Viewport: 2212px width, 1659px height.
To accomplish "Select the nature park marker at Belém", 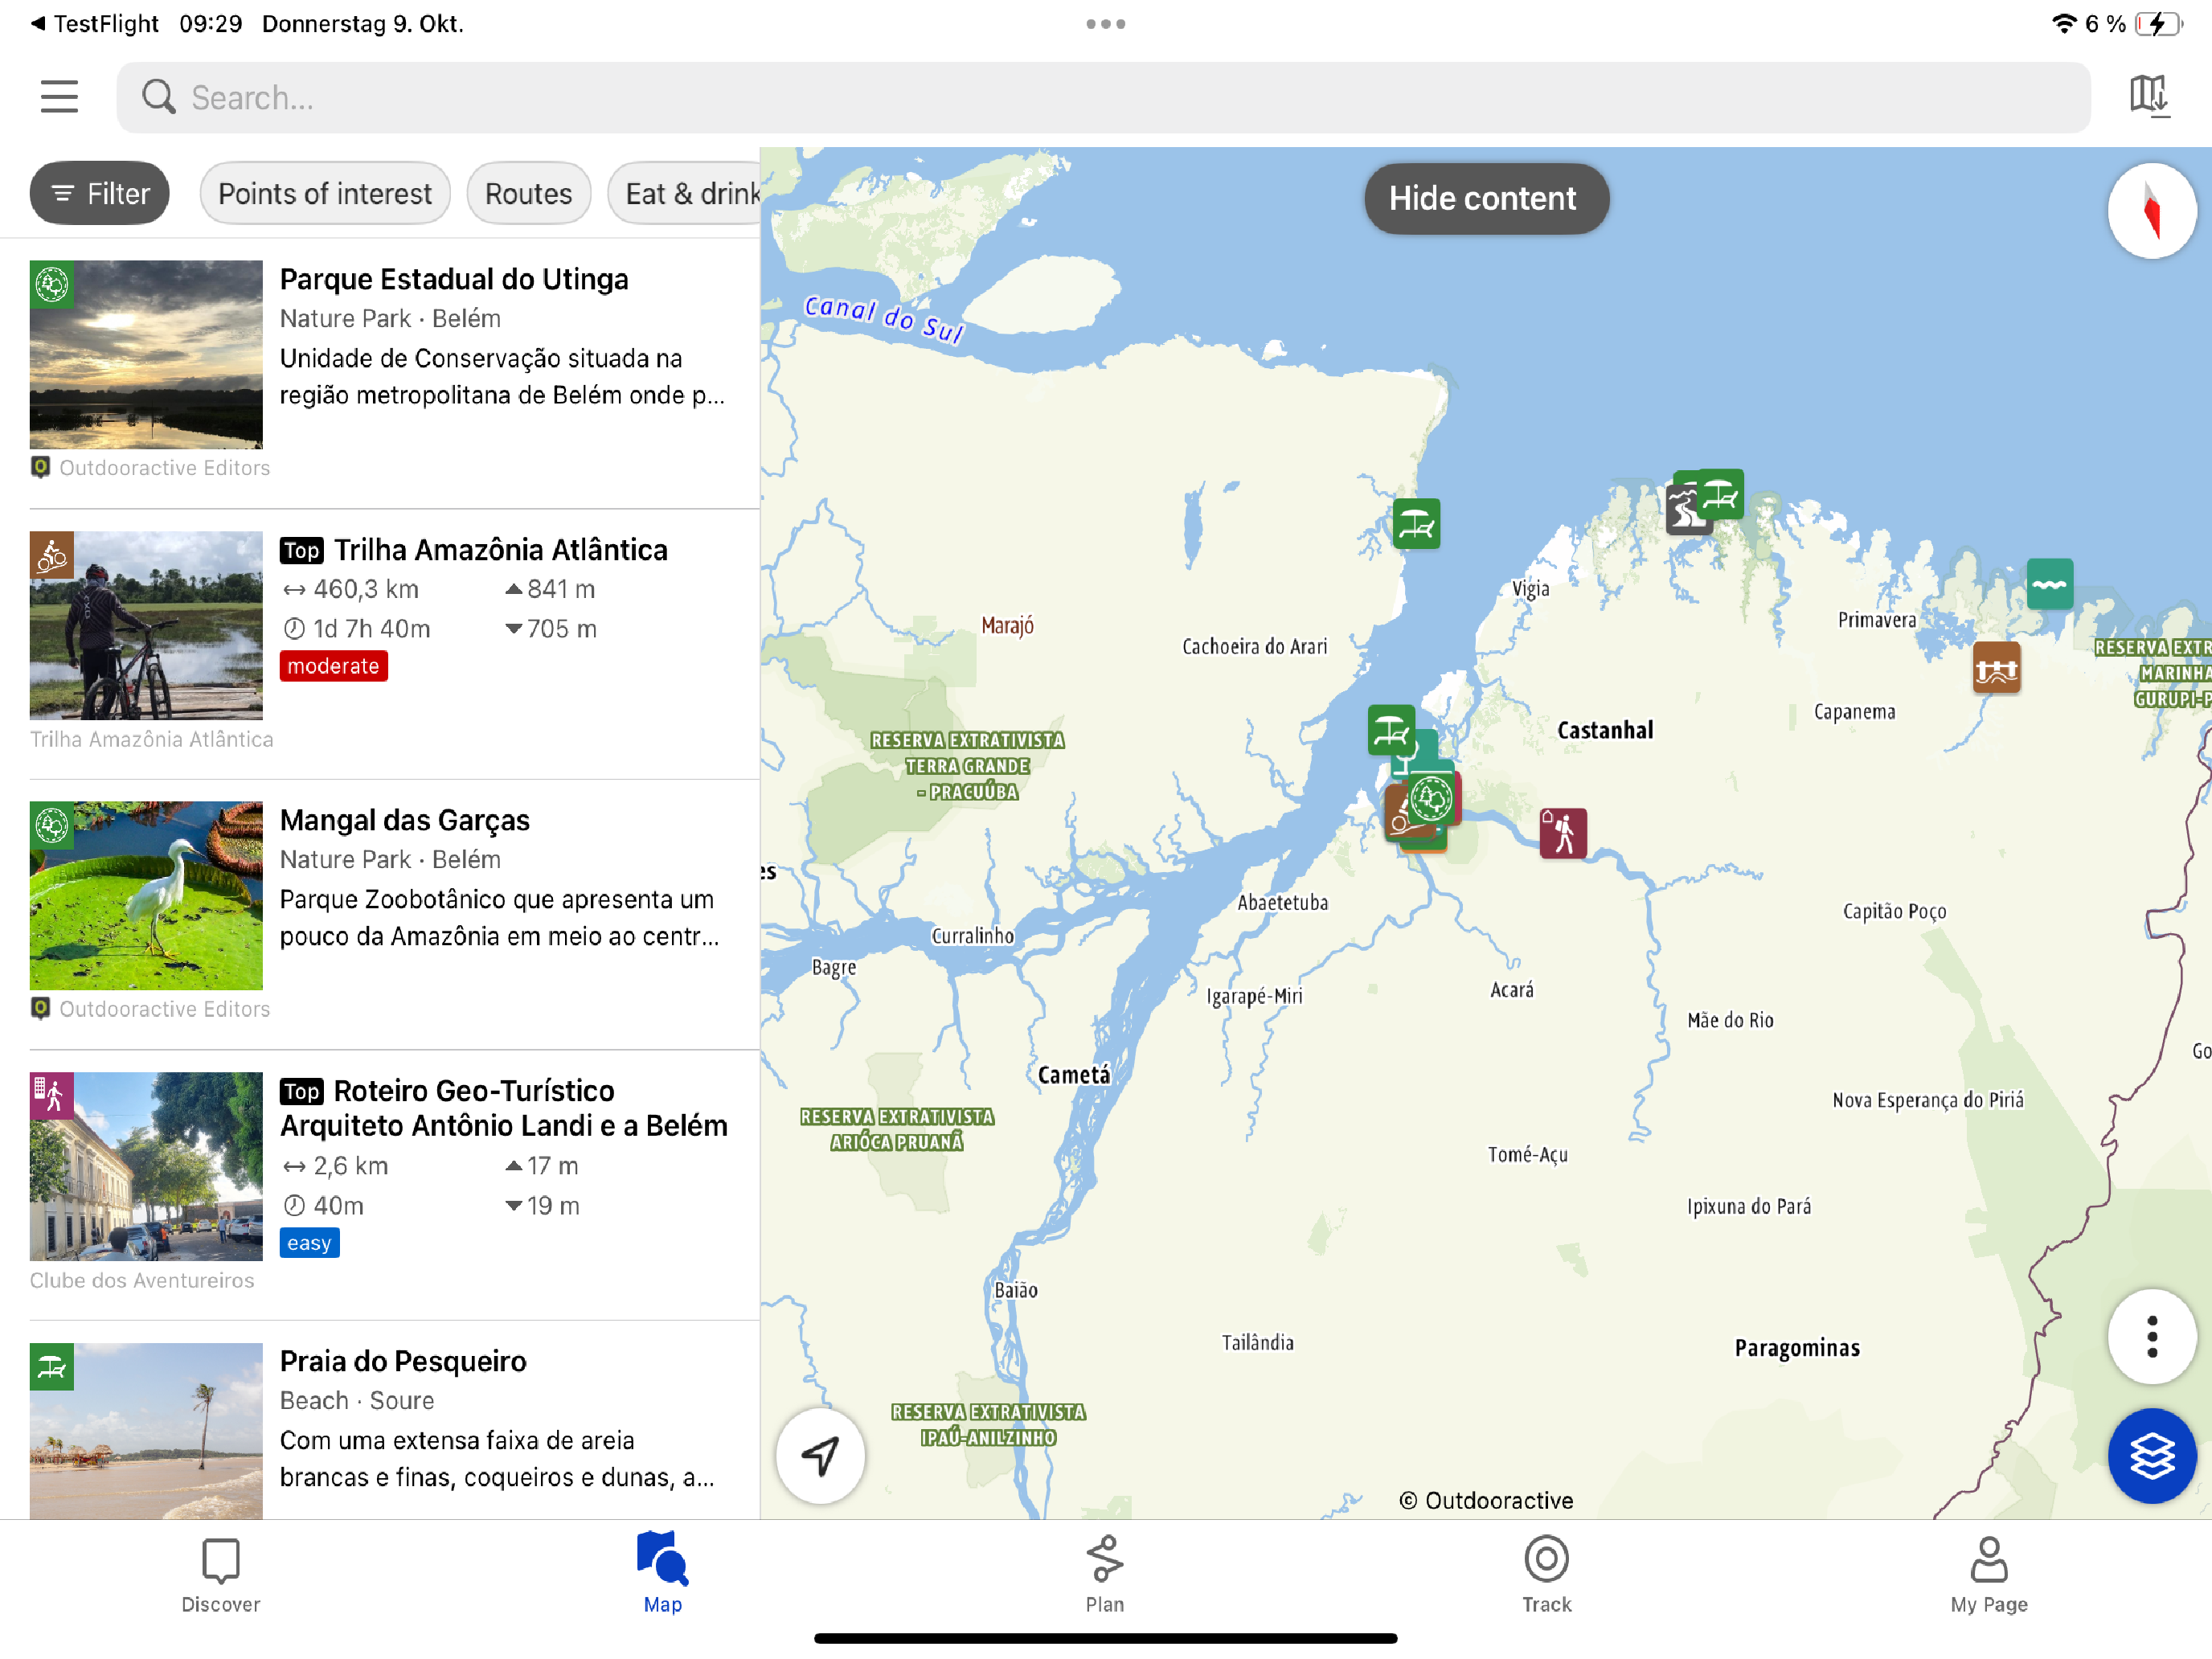I will 1432,800.
